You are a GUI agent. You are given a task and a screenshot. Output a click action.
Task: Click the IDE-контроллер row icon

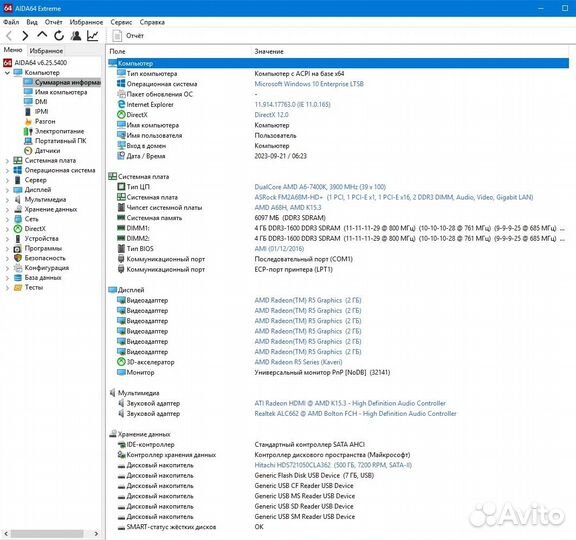(121, 444)
